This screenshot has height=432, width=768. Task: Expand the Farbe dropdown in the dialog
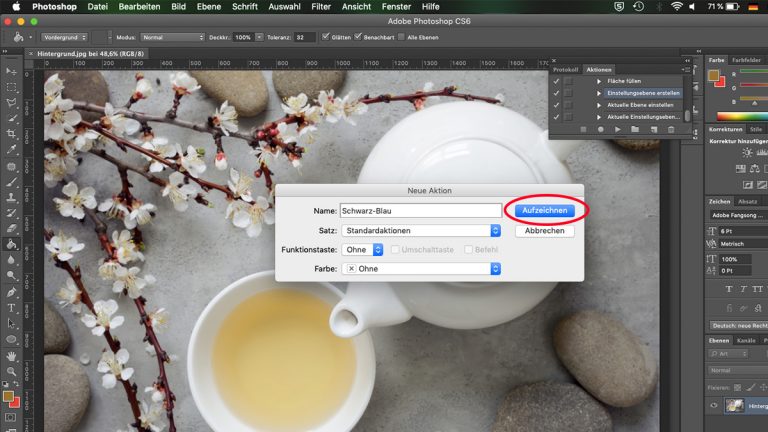click(x=420, y=269)
